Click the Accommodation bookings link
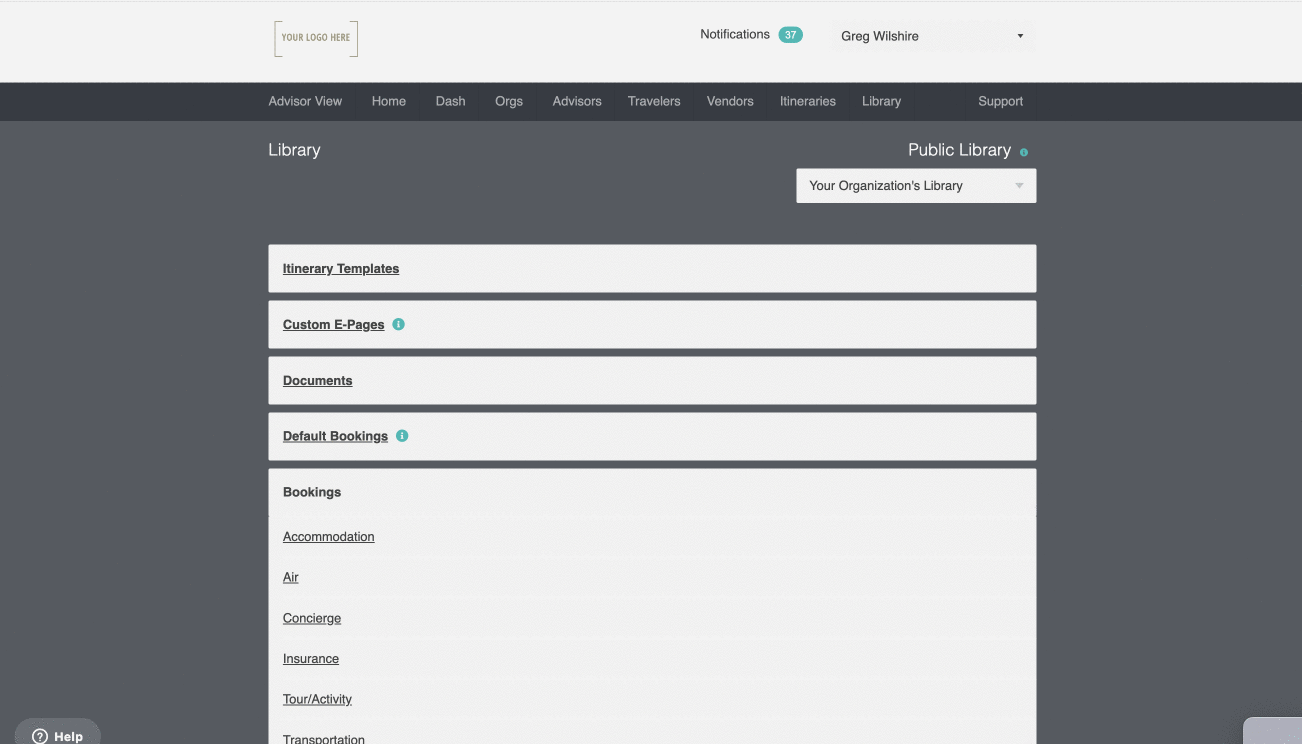The width and height of the screenshot is (1302, 744). click(328, 537)
